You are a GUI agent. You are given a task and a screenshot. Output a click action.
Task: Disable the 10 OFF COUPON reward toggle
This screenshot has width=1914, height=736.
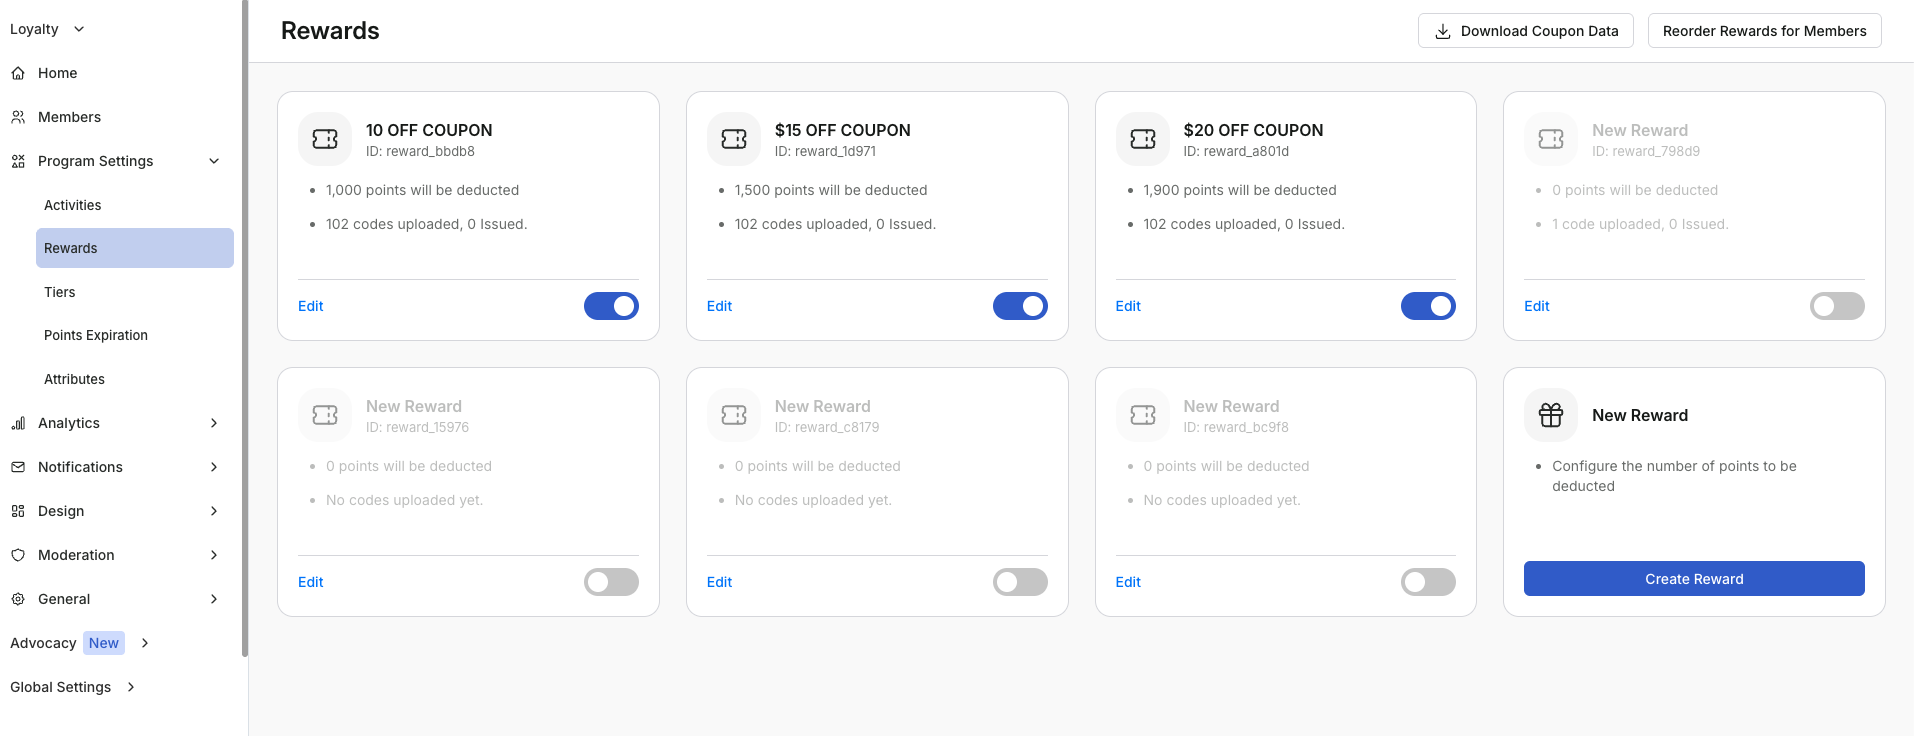click(611, 306)
